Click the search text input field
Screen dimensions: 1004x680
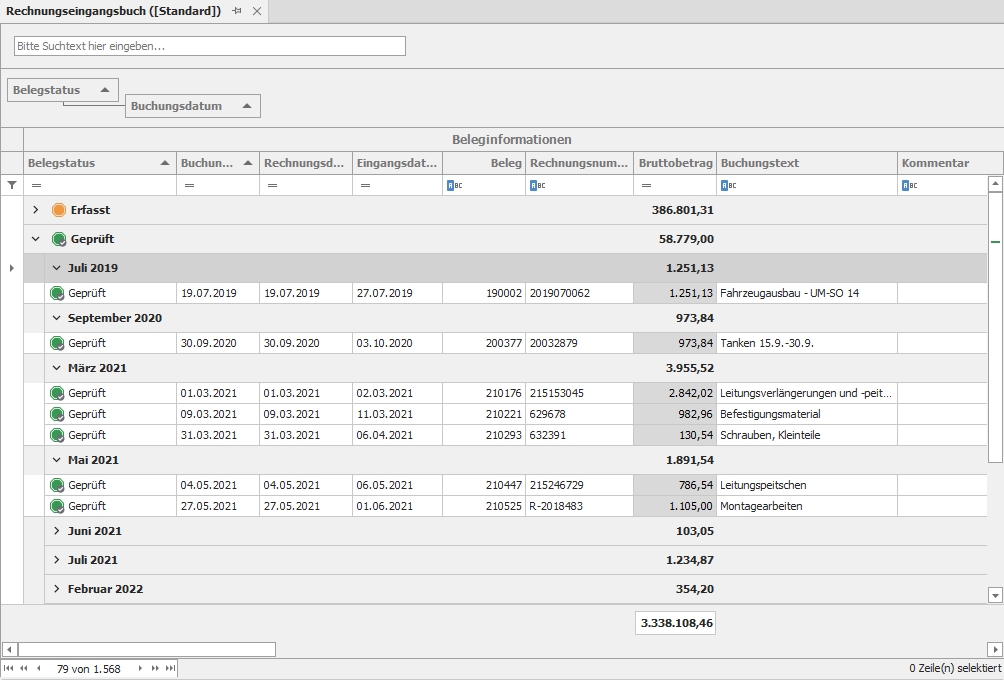[210, 46]
